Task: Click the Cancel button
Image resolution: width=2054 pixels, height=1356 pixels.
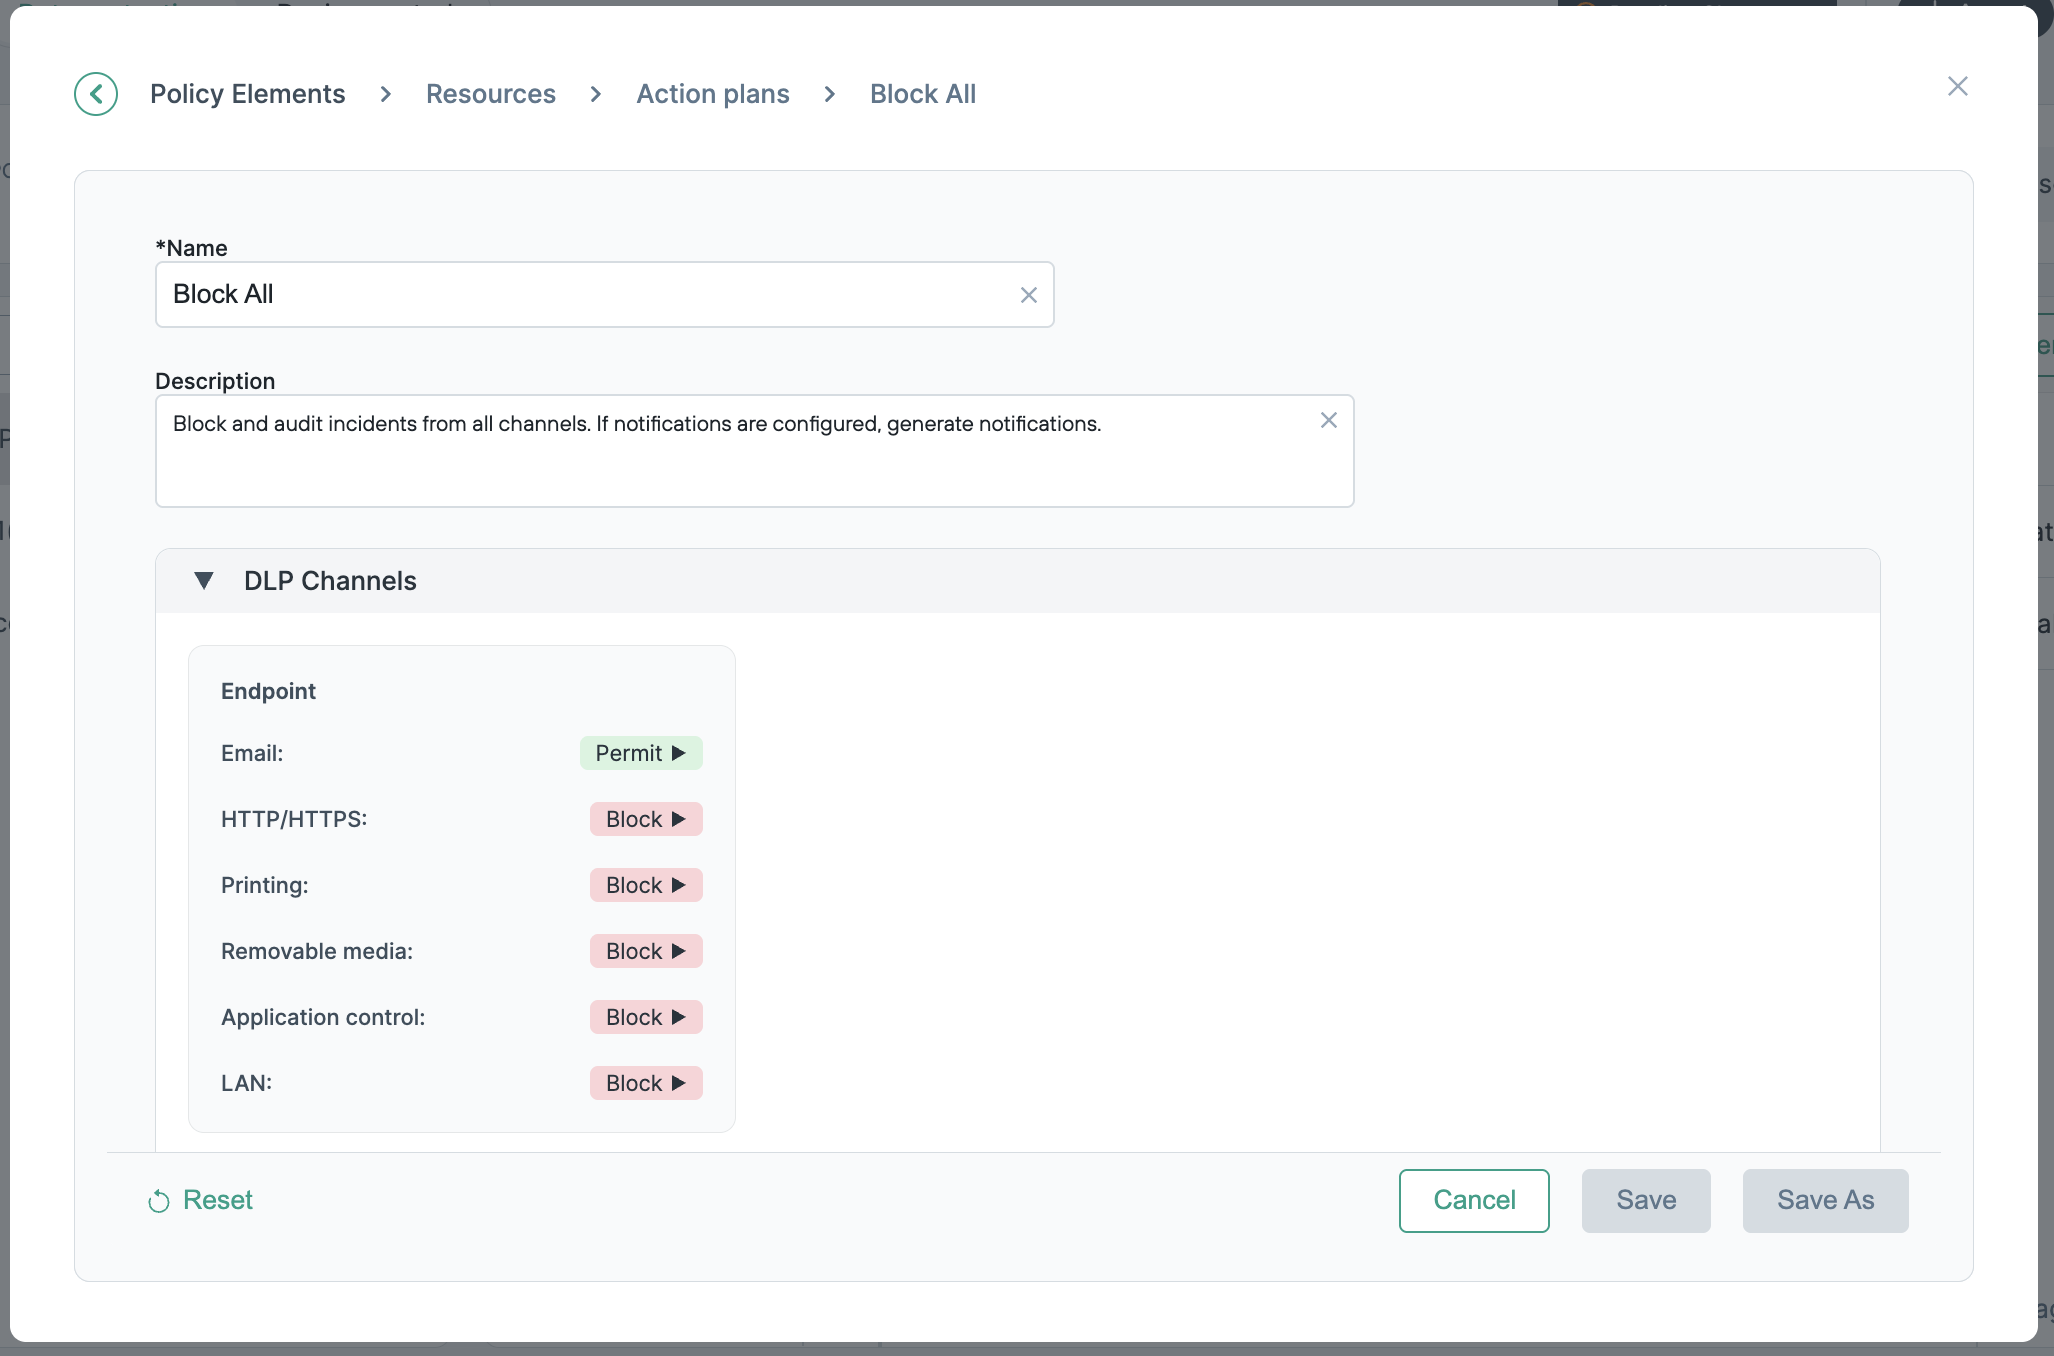Action: [x=1473, y=1200]
